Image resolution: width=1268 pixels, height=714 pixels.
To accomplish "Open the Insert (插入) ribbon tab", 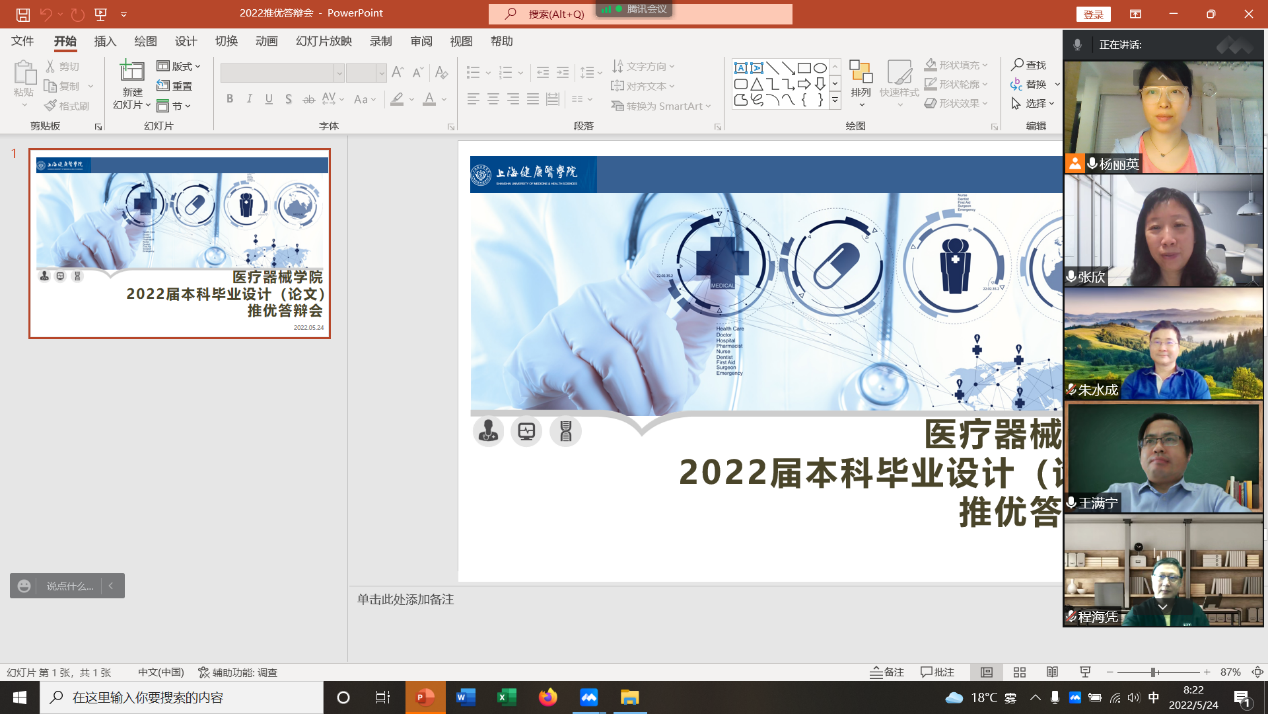I will (x=105, y=41).
